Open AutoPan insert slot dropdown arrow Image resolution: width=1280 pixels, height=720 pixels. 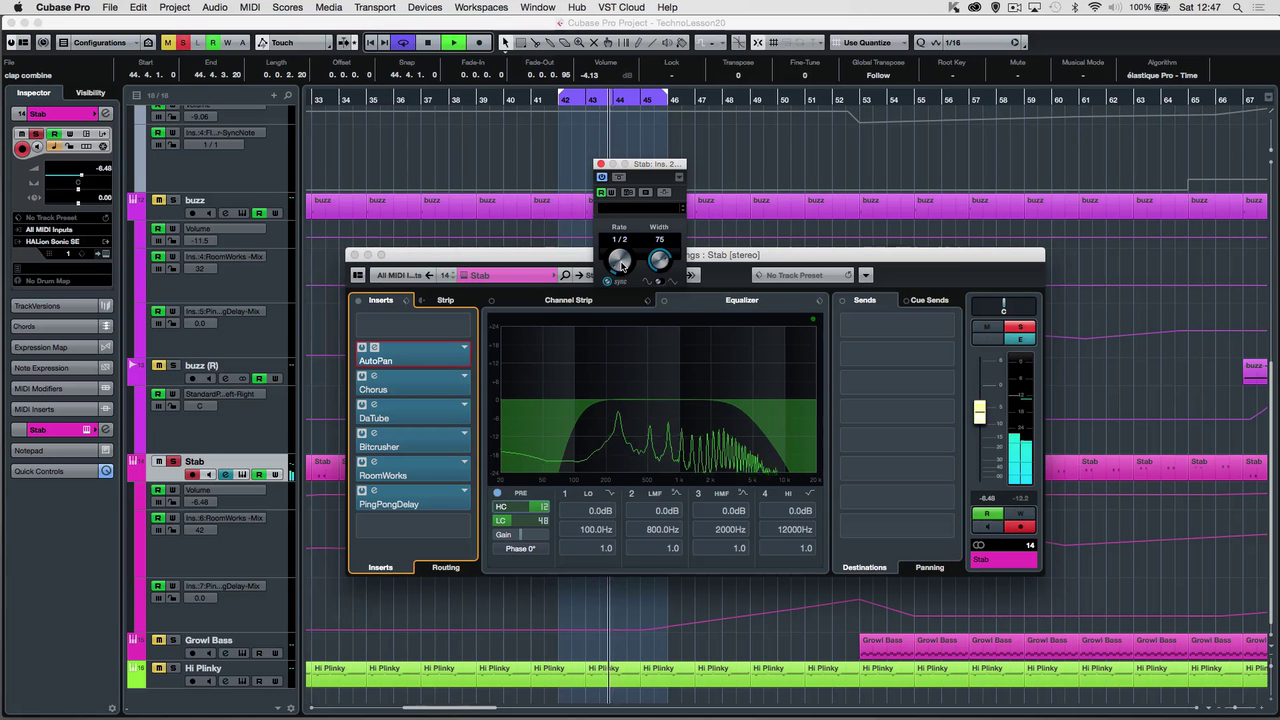(464, 347)
